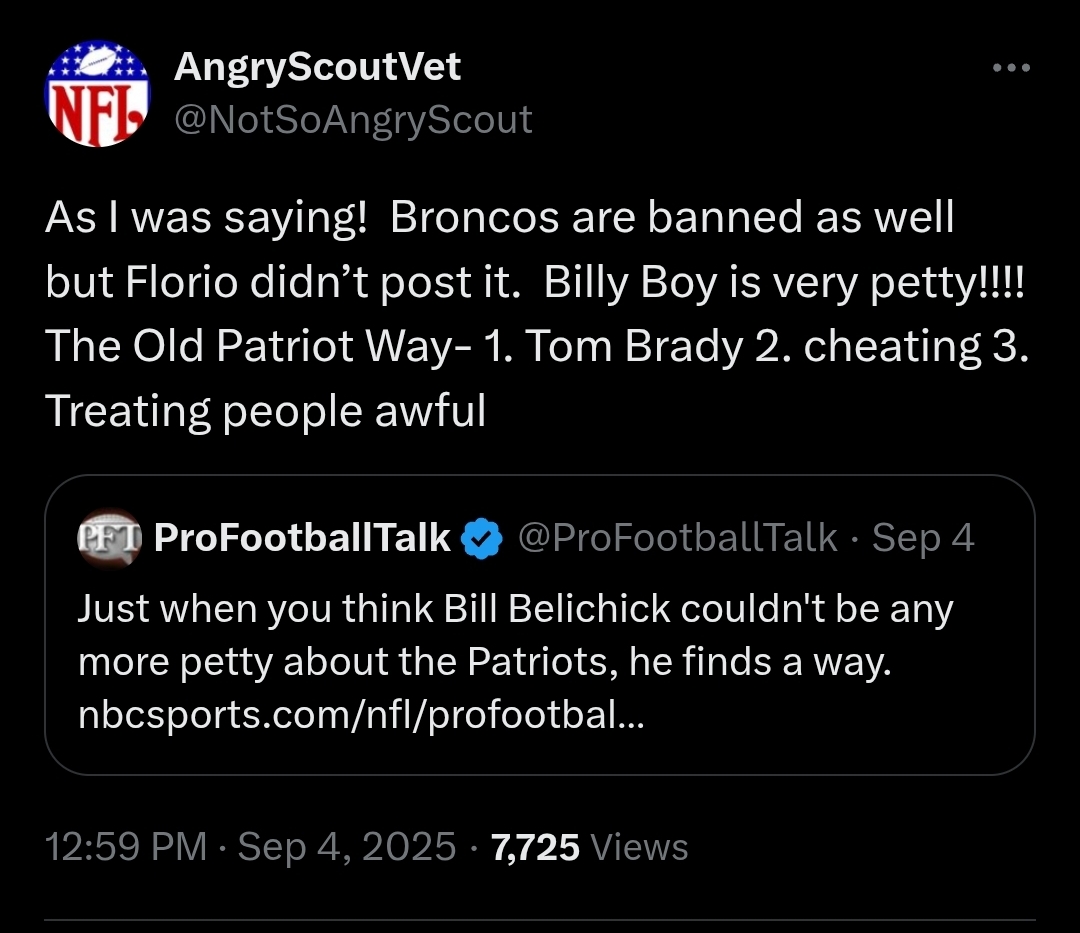The height and width of the screenshot is (933, 1080).
Task: Open the three-dot more options menu
Action: [x=1011, y=69]
